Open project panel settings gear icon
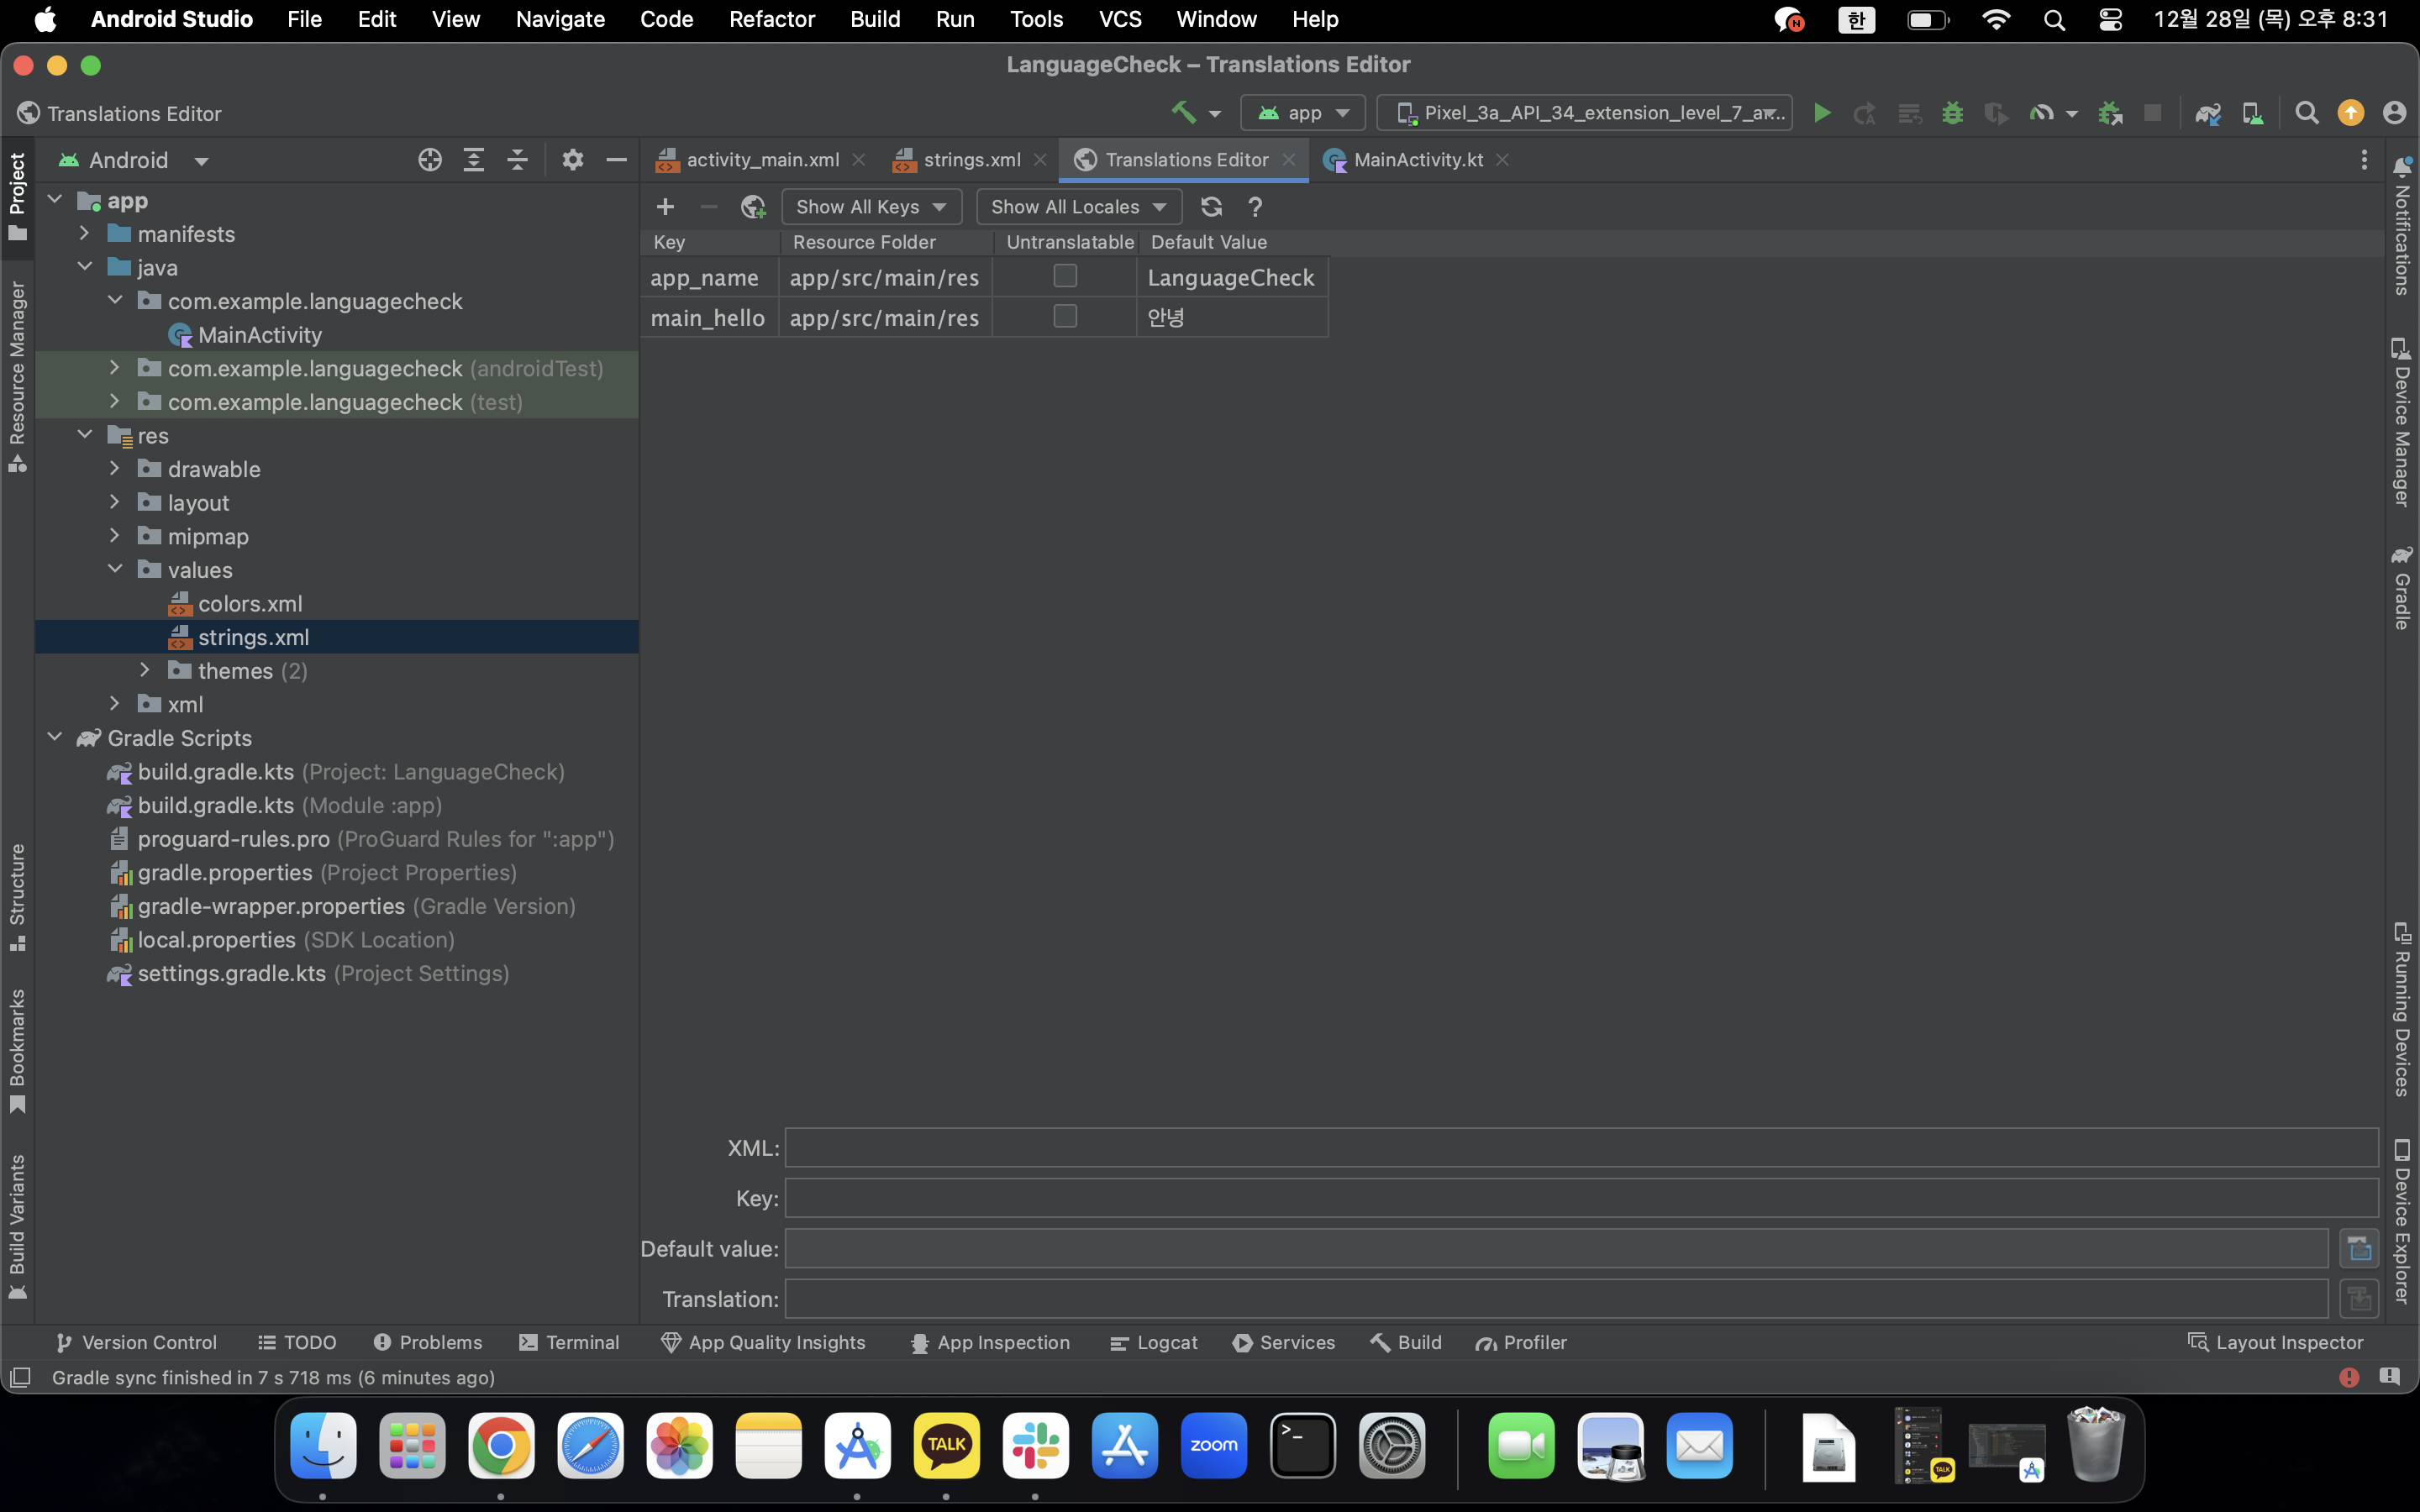Image resolution: width=2420 pixels, height=1512 pixels. [x=572, y=160]
